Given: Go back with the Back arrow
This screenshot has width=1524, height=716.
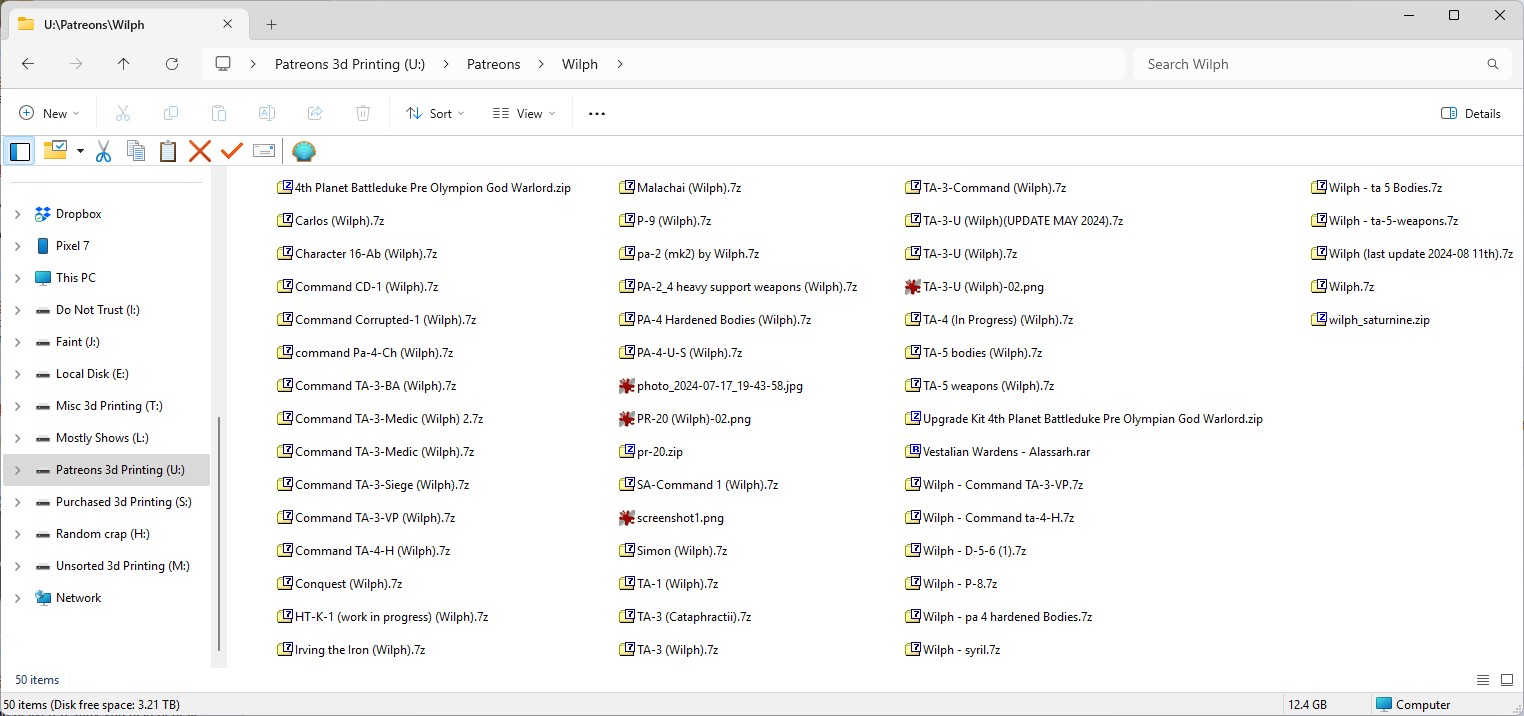Looking at the screenshot, I should click(x=28, y=64).
